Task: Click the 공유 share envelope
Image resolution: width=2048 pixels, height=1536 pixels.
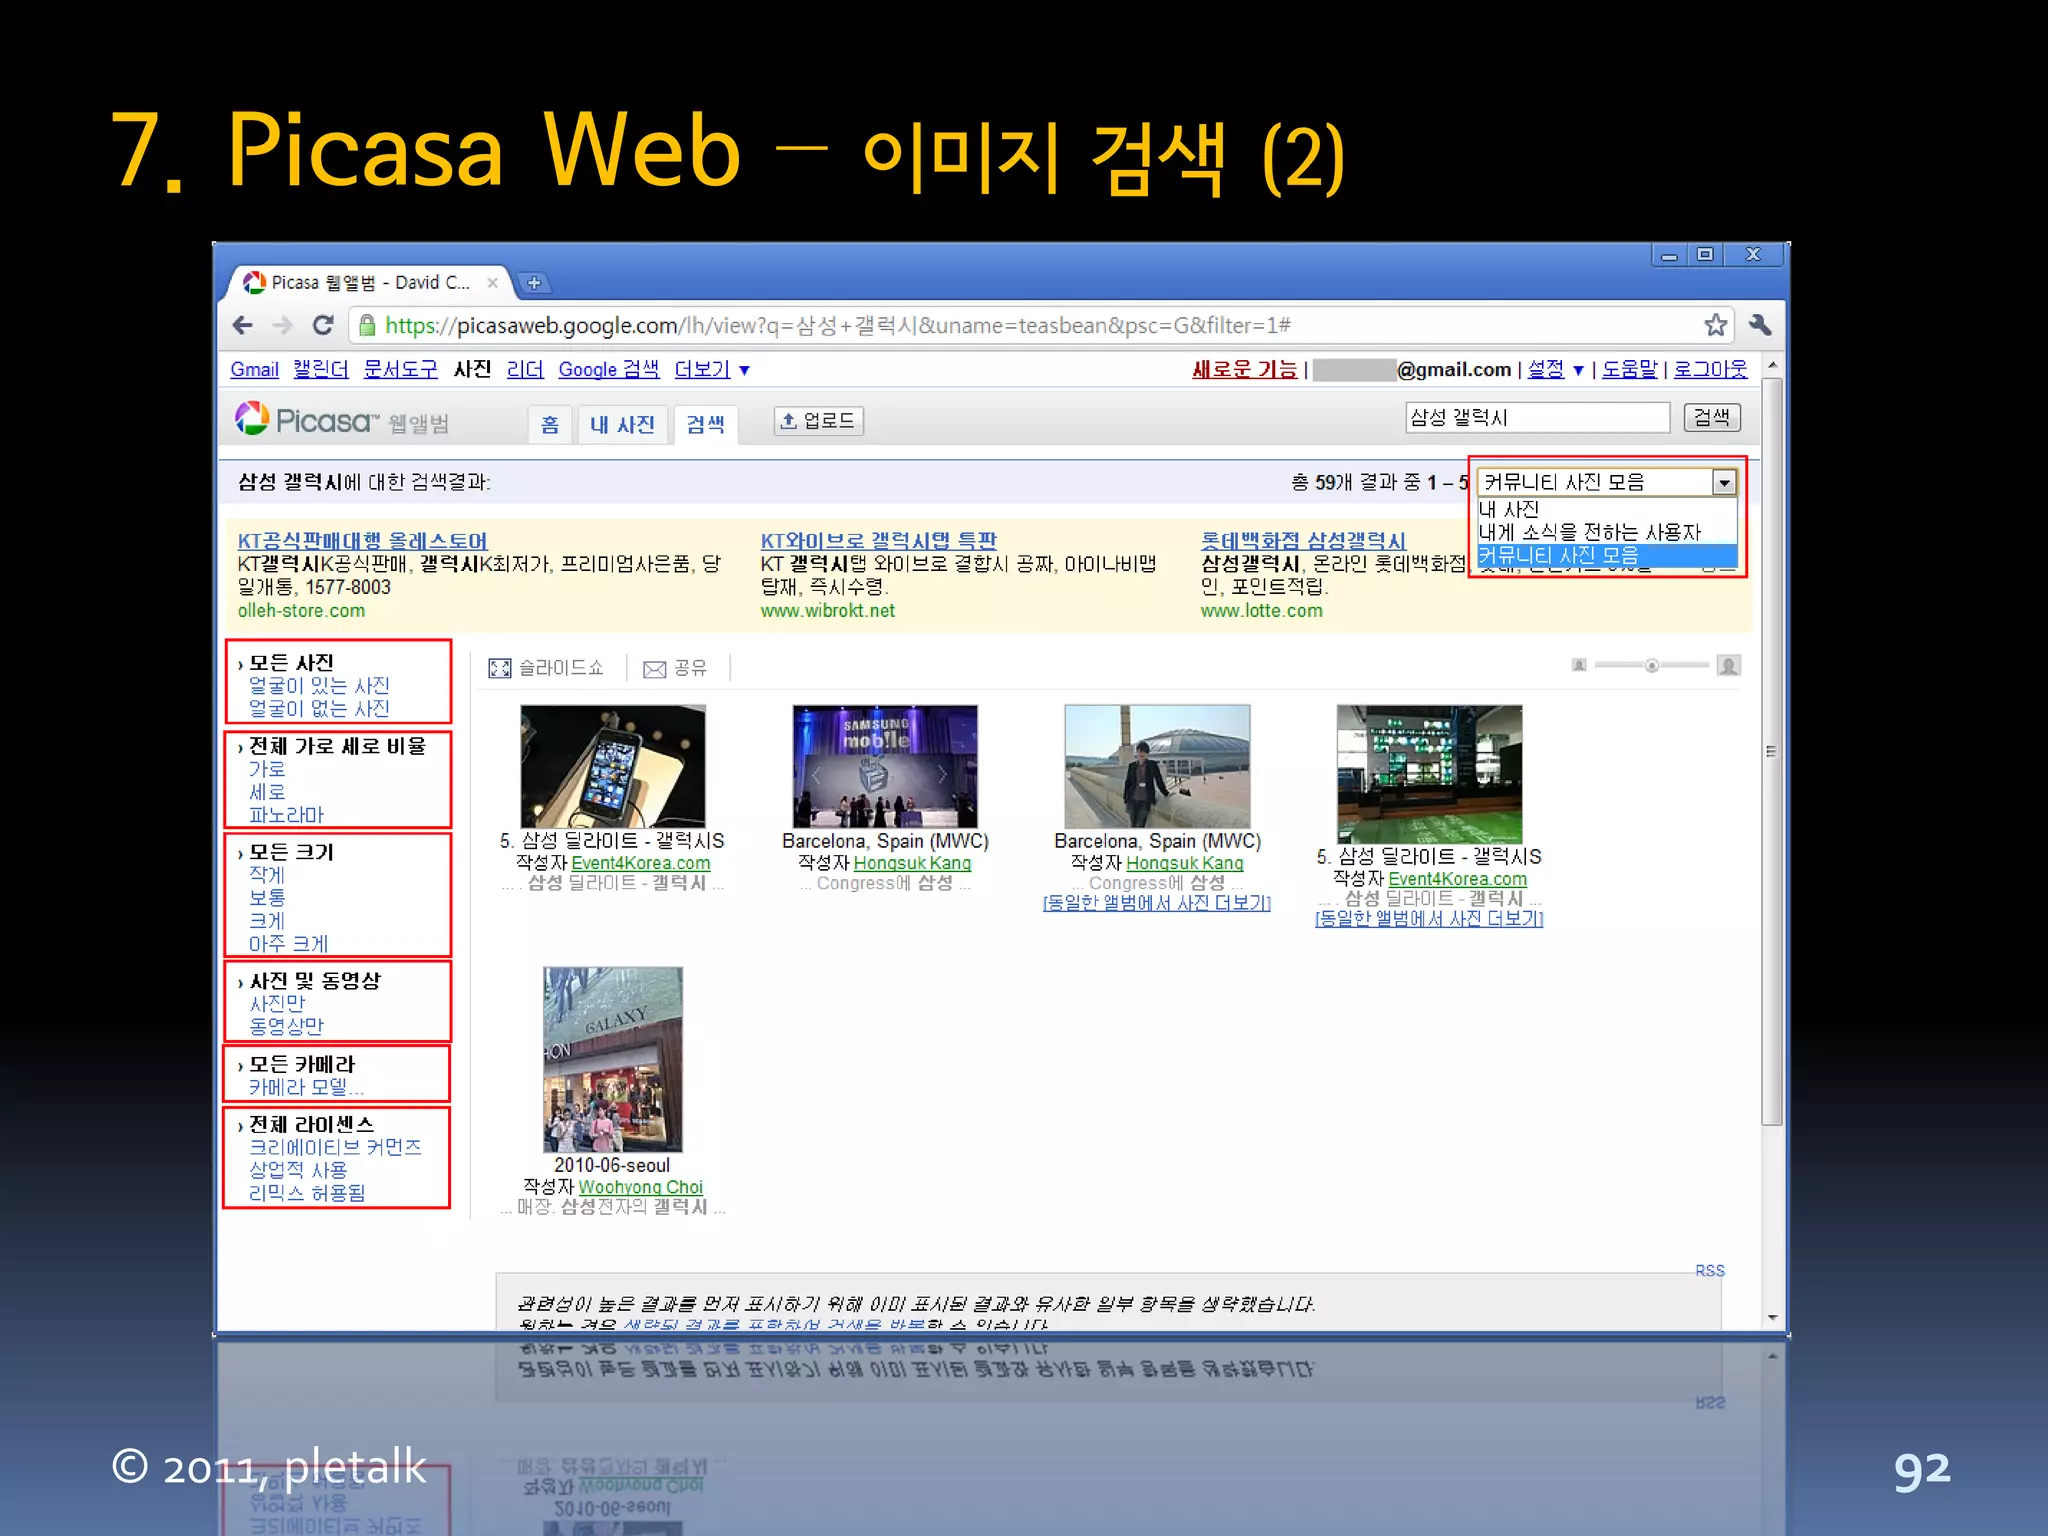Action: tap(675, 668)
